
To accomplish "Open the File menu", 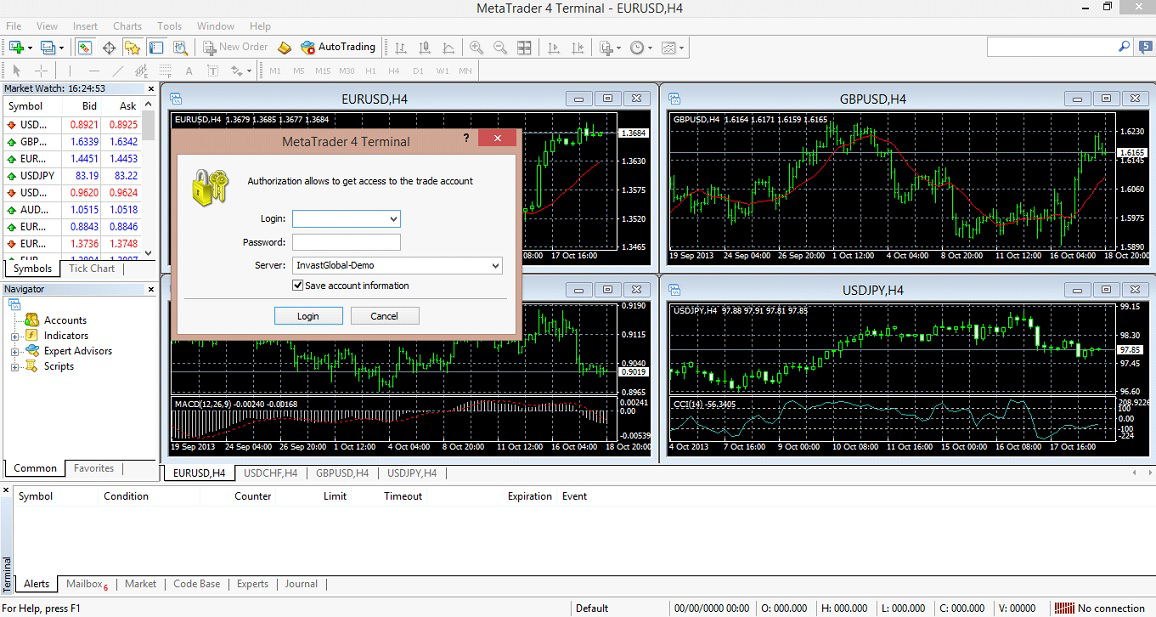I will 14,26.
